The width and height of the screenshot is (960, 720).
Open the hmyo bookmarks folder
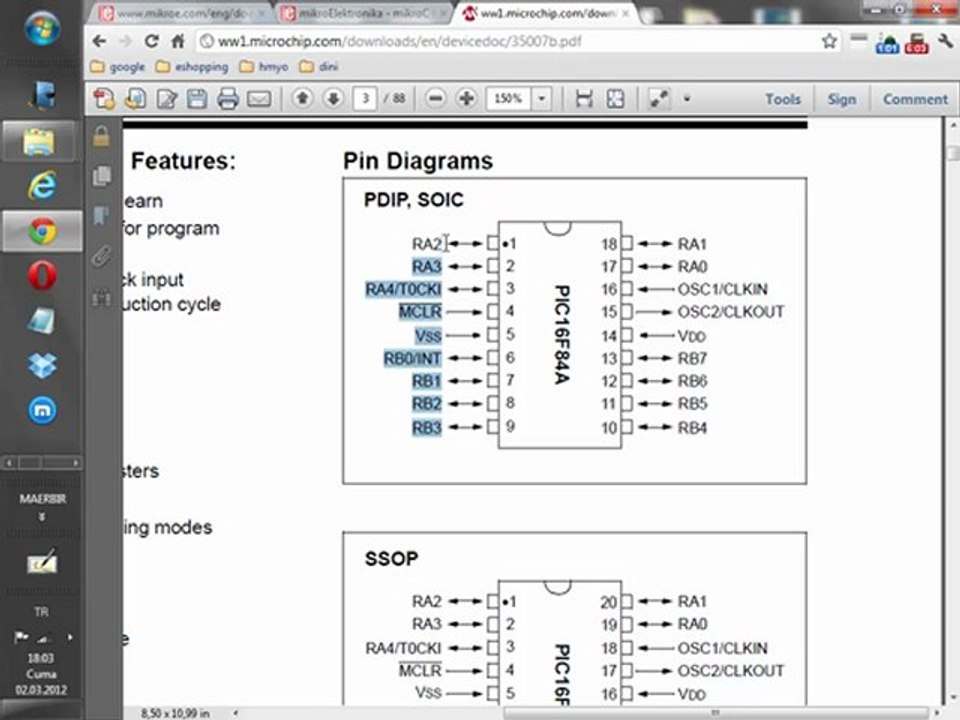coord(263,67)
